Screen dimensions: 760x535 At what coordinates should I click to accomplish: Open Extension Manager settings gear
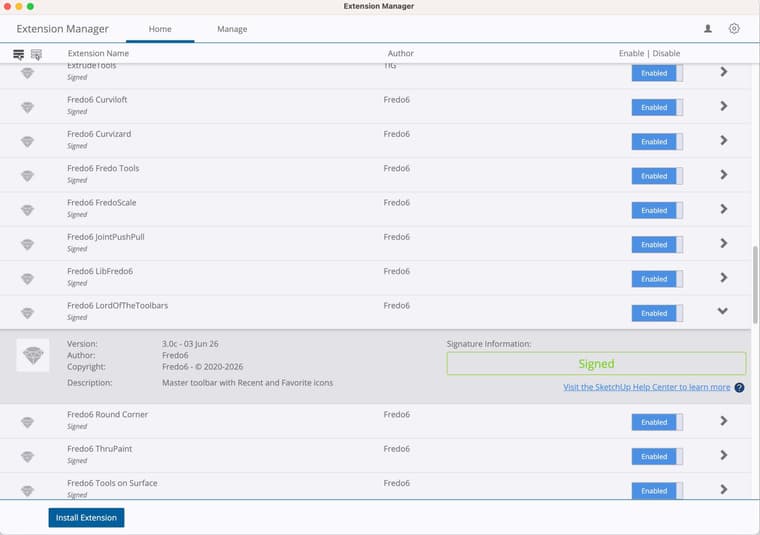734,29
